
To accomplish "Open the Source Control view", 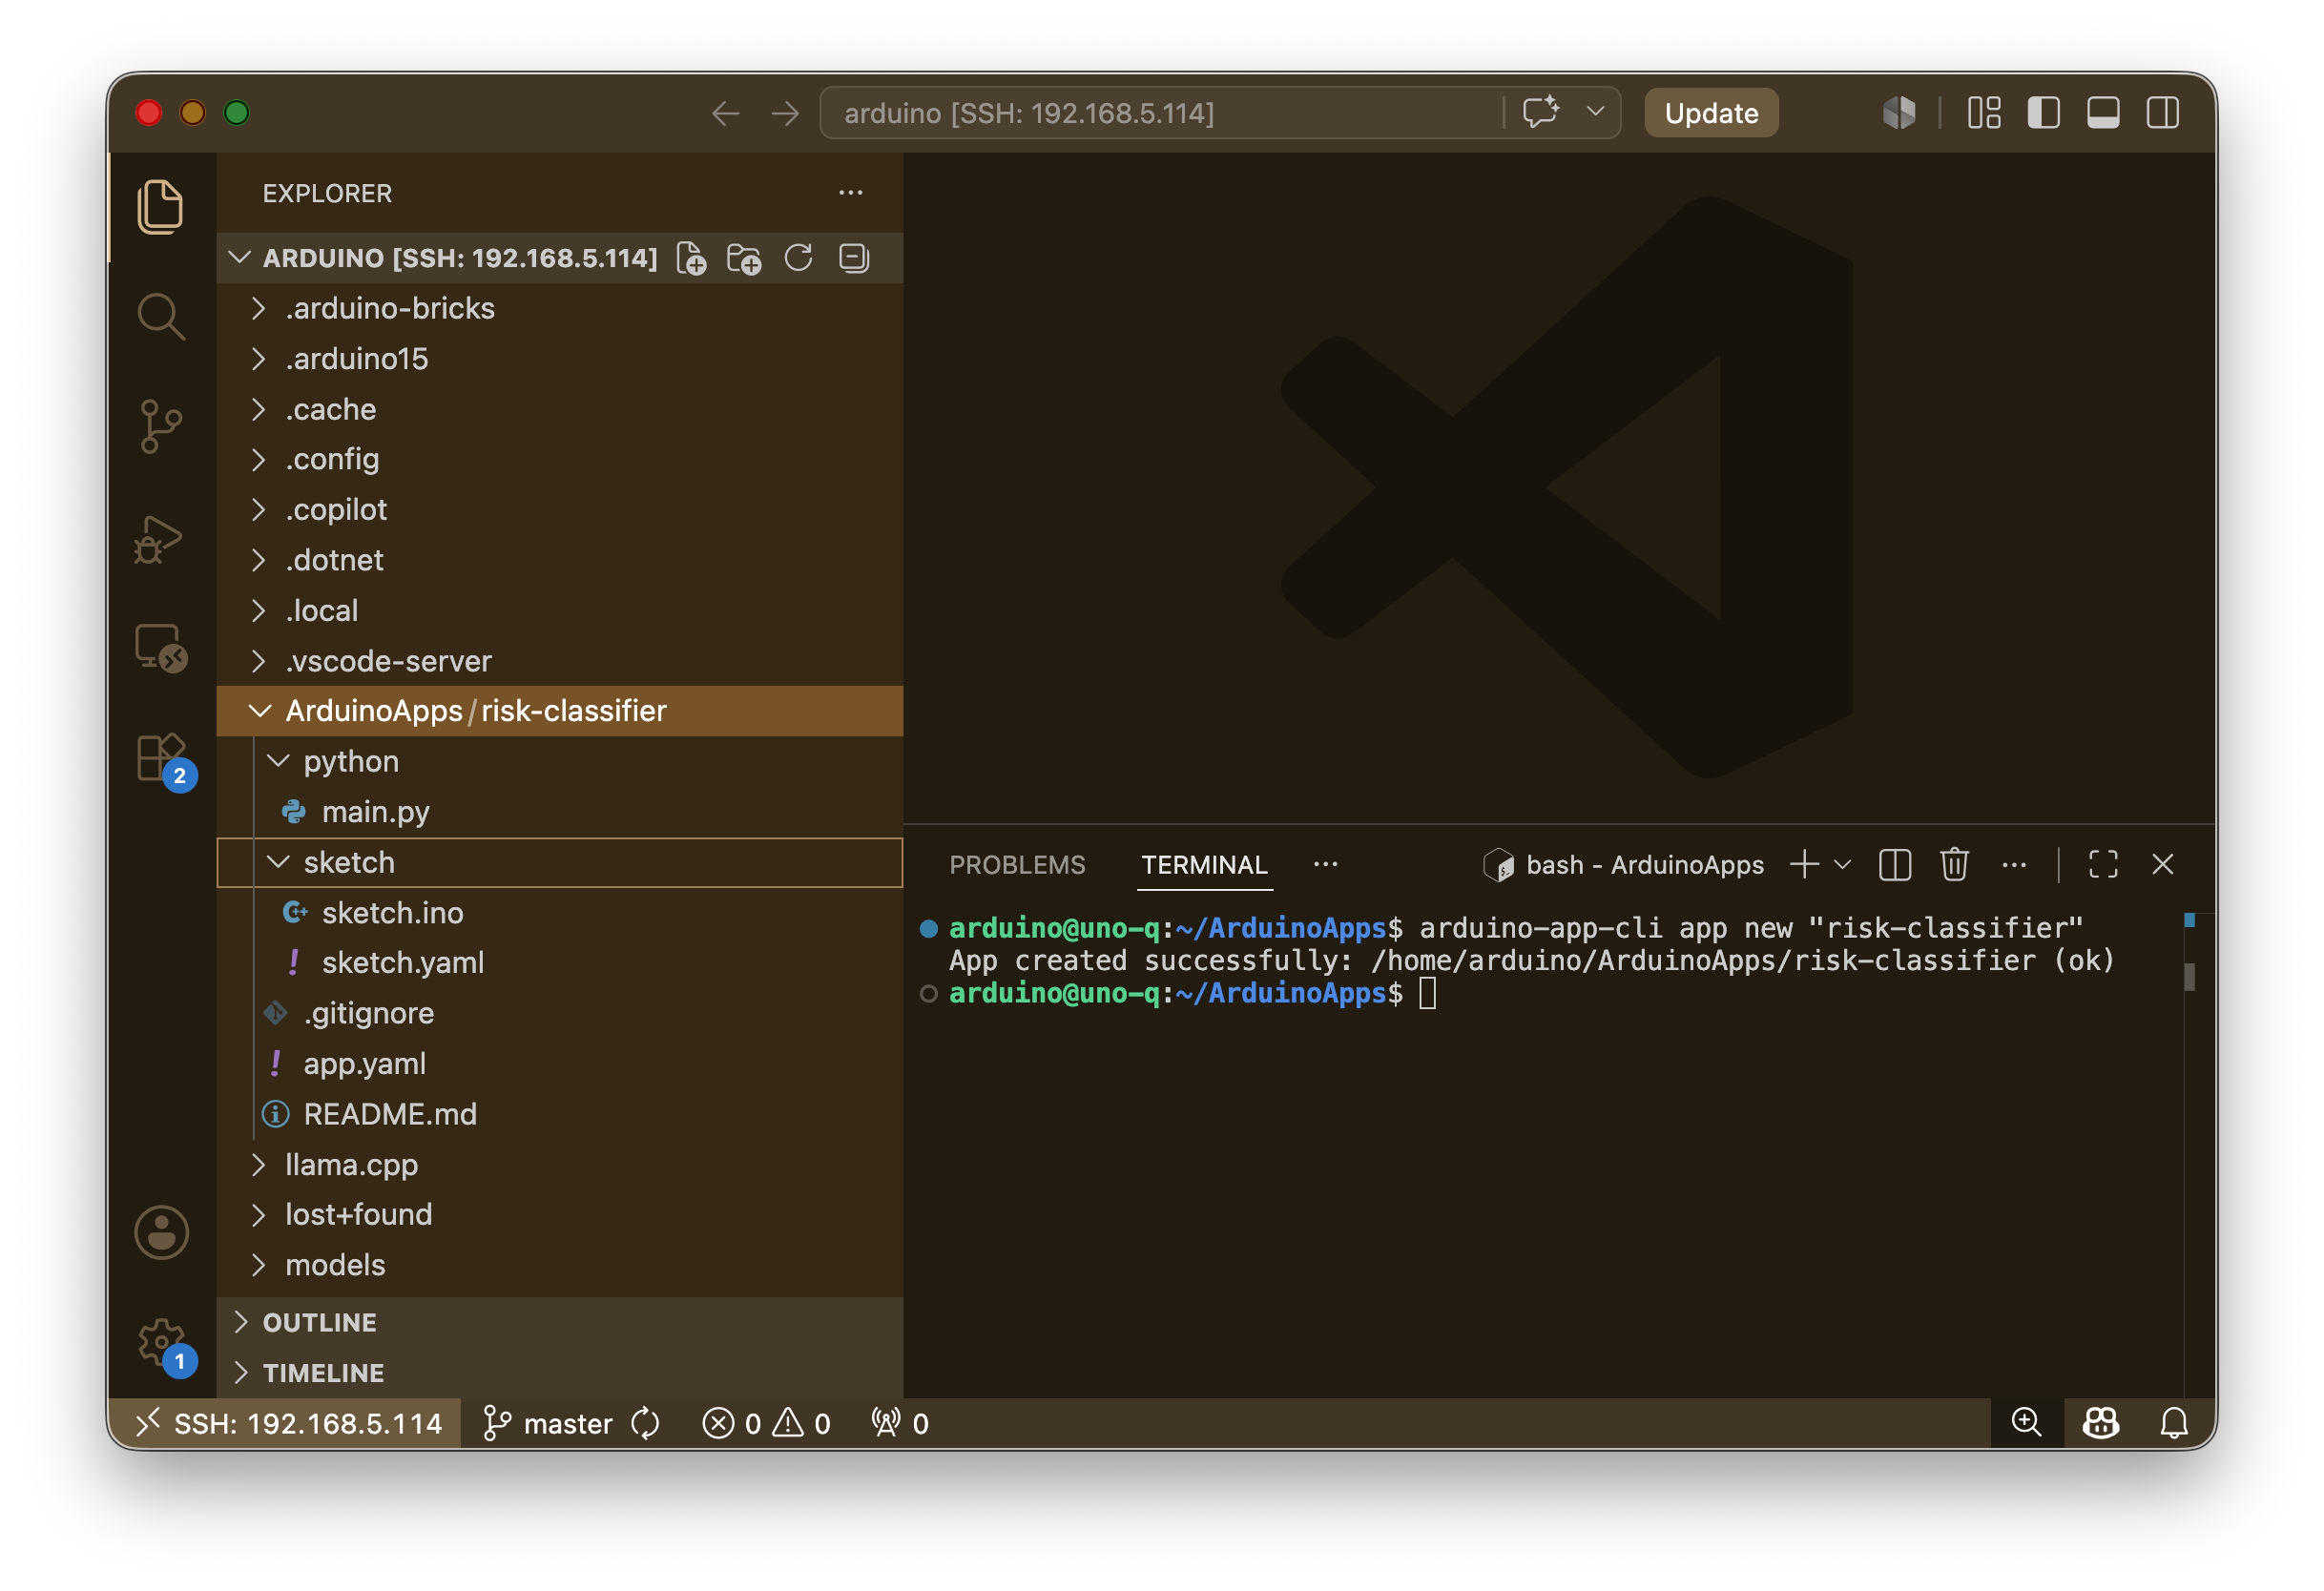I will [x=161, y=426].
